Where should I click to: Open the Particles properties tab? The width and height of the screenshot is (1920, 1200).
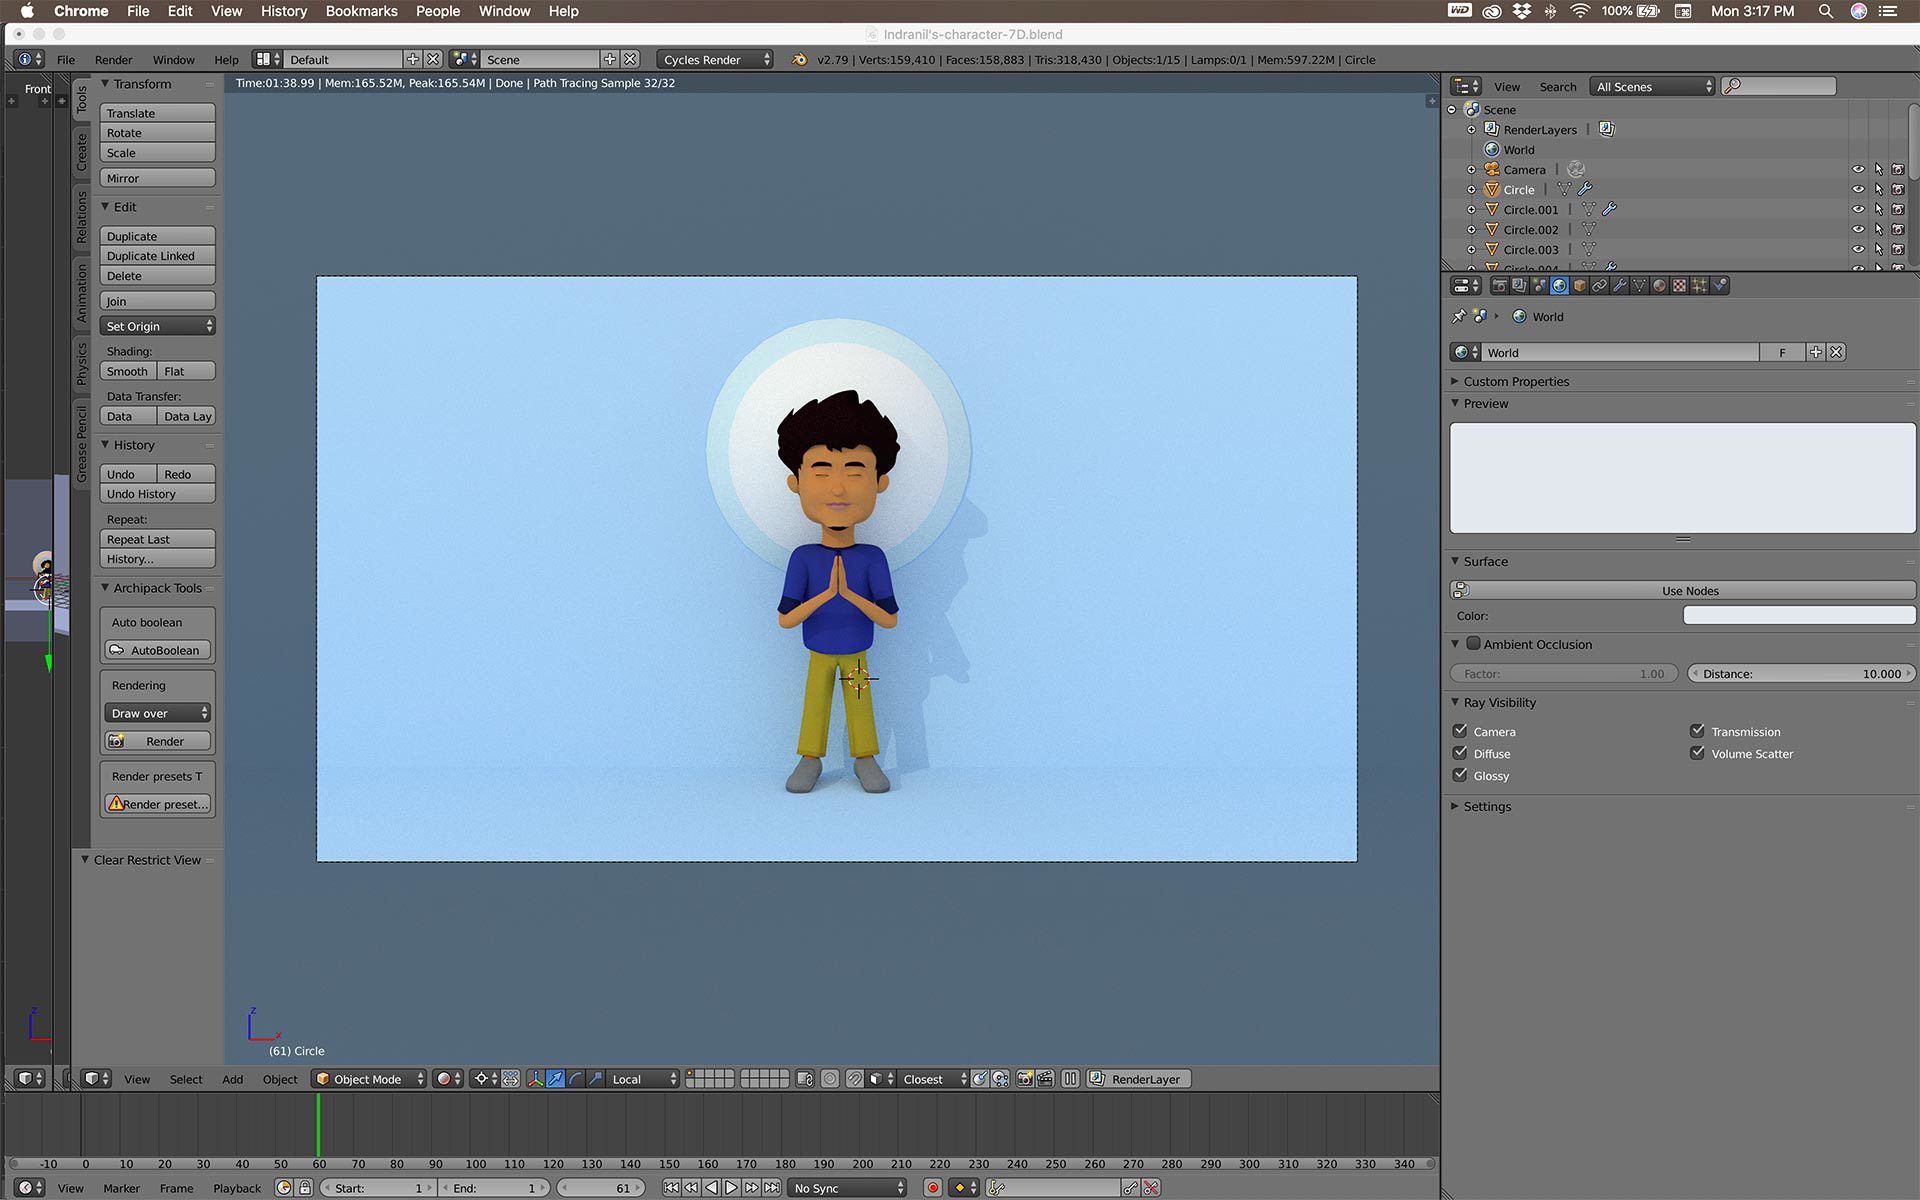point(1699,286)
